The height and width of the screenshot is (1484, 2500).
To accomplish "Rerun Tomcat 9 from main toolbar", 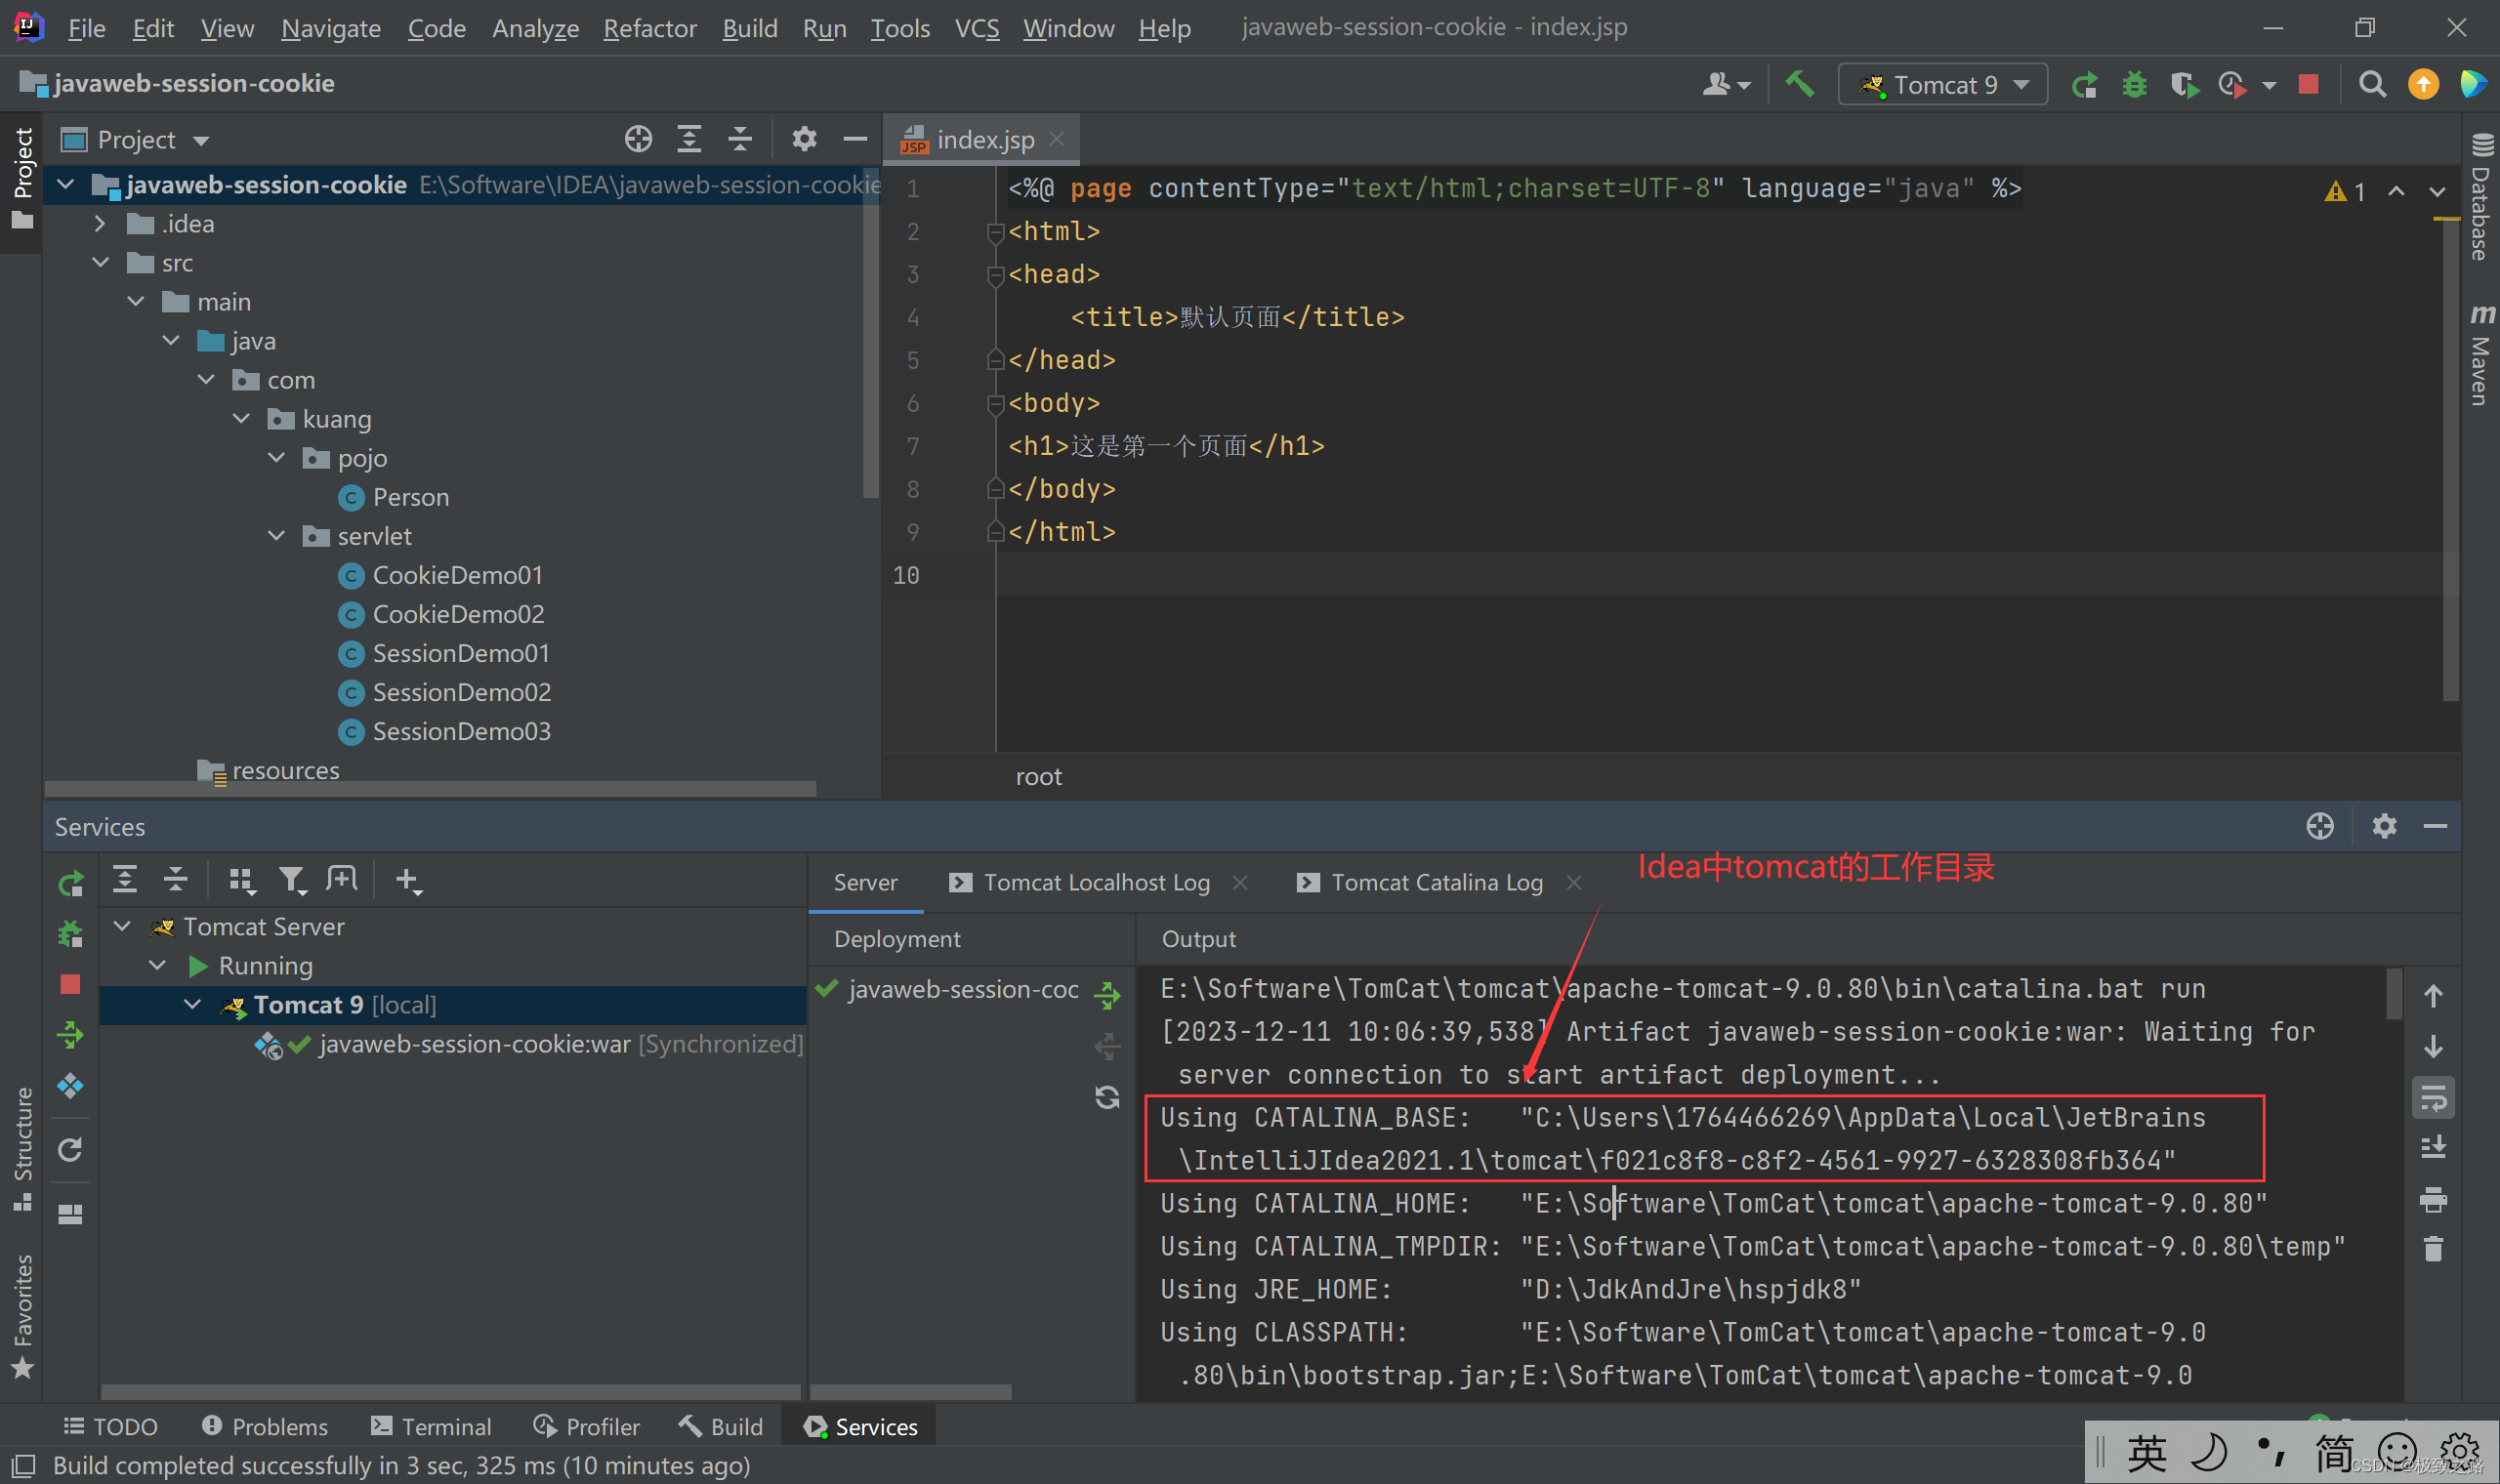I will (2085, 85).
